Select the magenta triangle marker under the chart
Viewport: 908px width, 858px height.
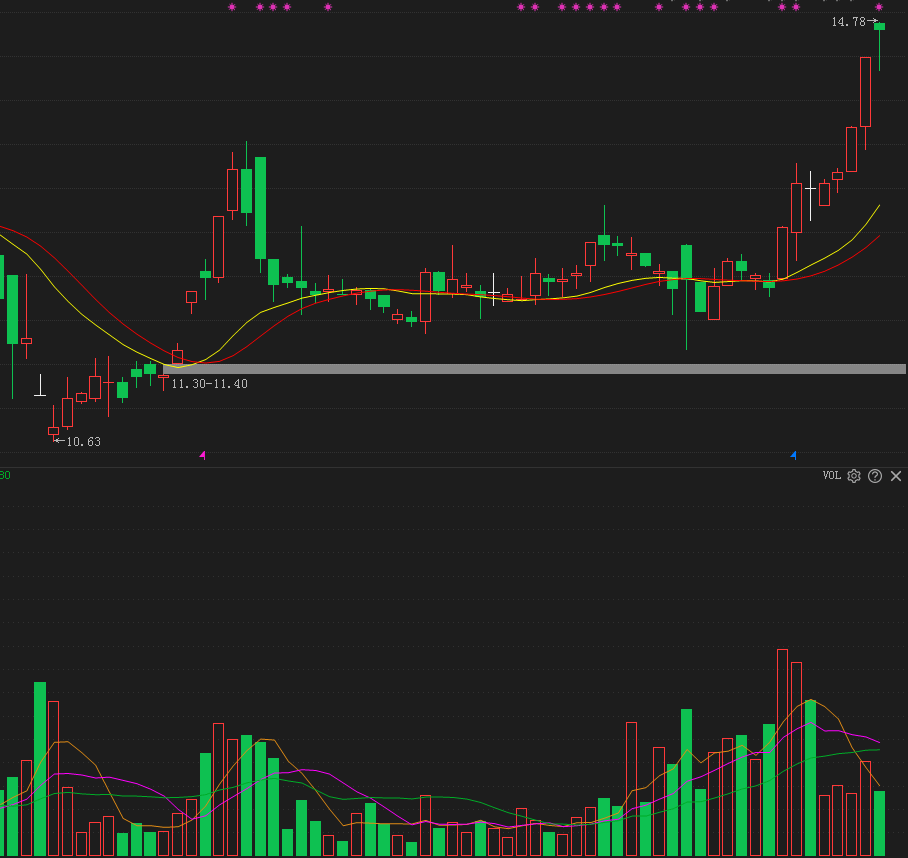coord(202,455)
